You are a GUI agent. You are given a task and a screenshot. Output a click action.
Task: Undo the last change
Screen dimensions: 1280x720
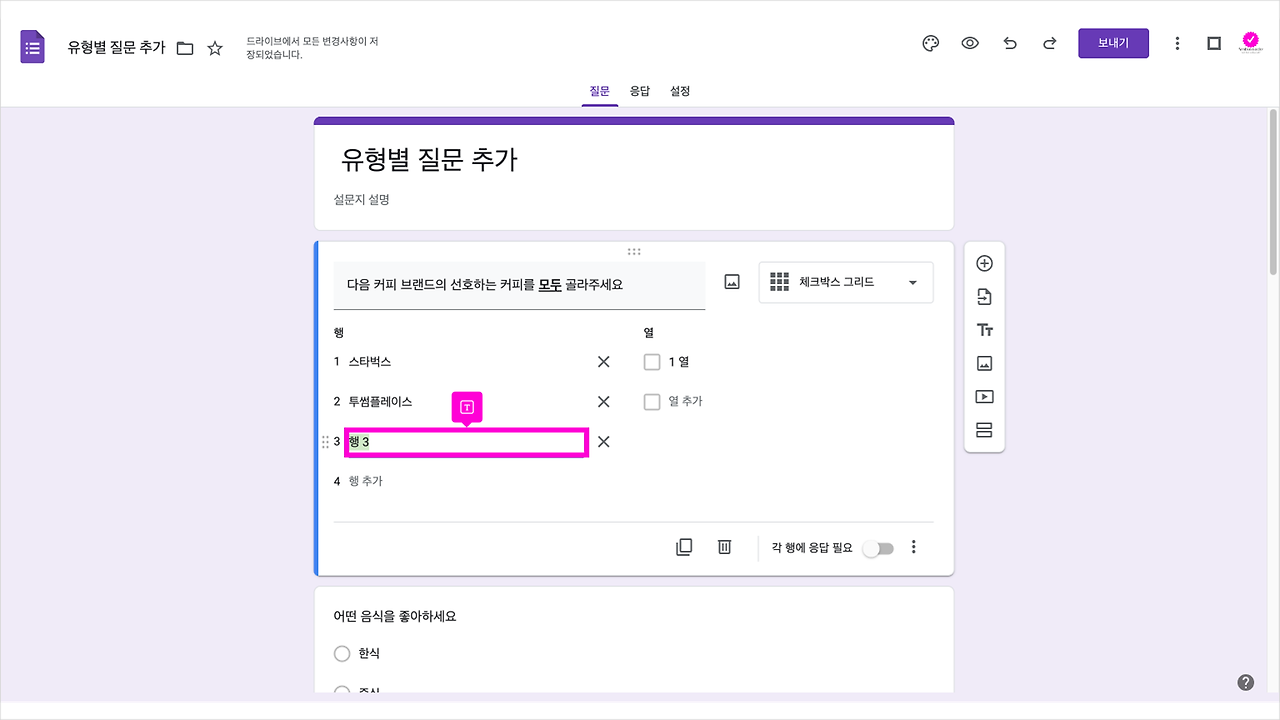click(1010, 43)
